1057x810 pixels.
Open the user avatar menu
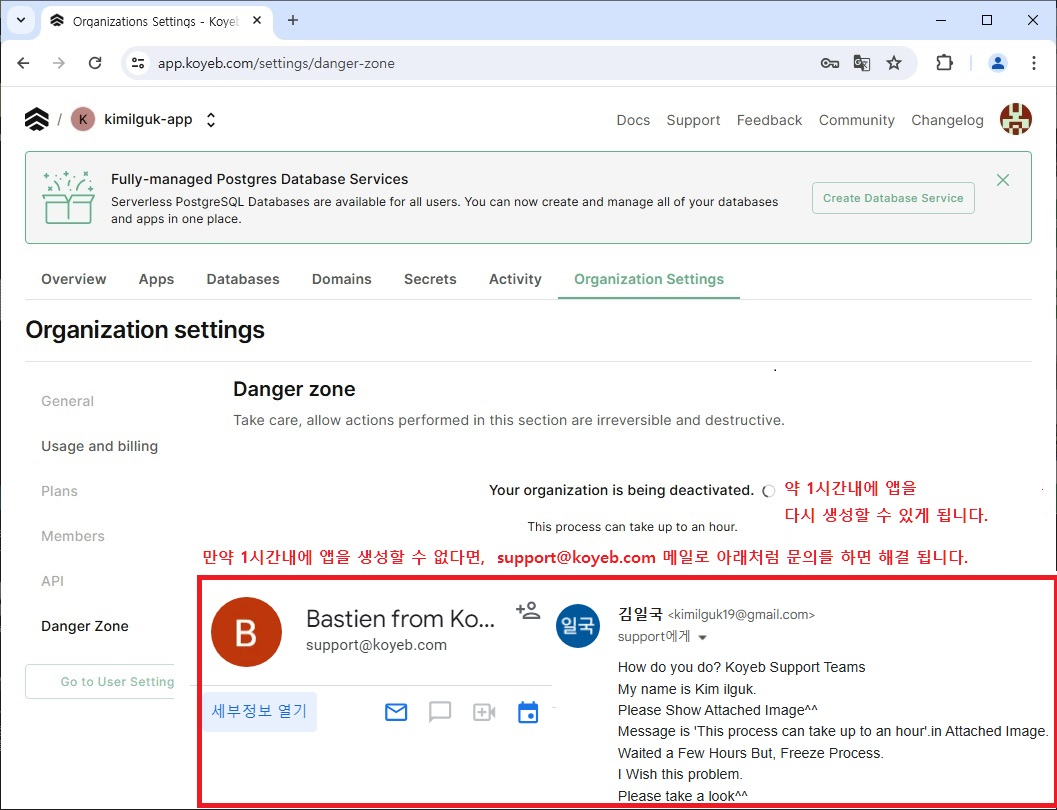[x=1015, y=119]
